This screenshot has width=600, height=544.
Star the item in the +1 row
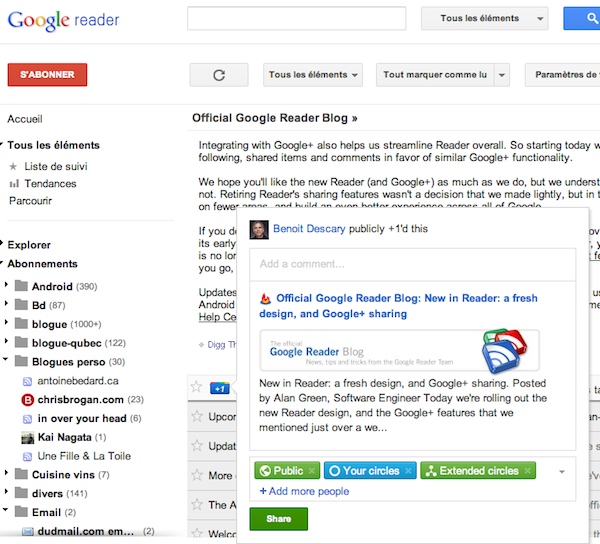[197, 387]
